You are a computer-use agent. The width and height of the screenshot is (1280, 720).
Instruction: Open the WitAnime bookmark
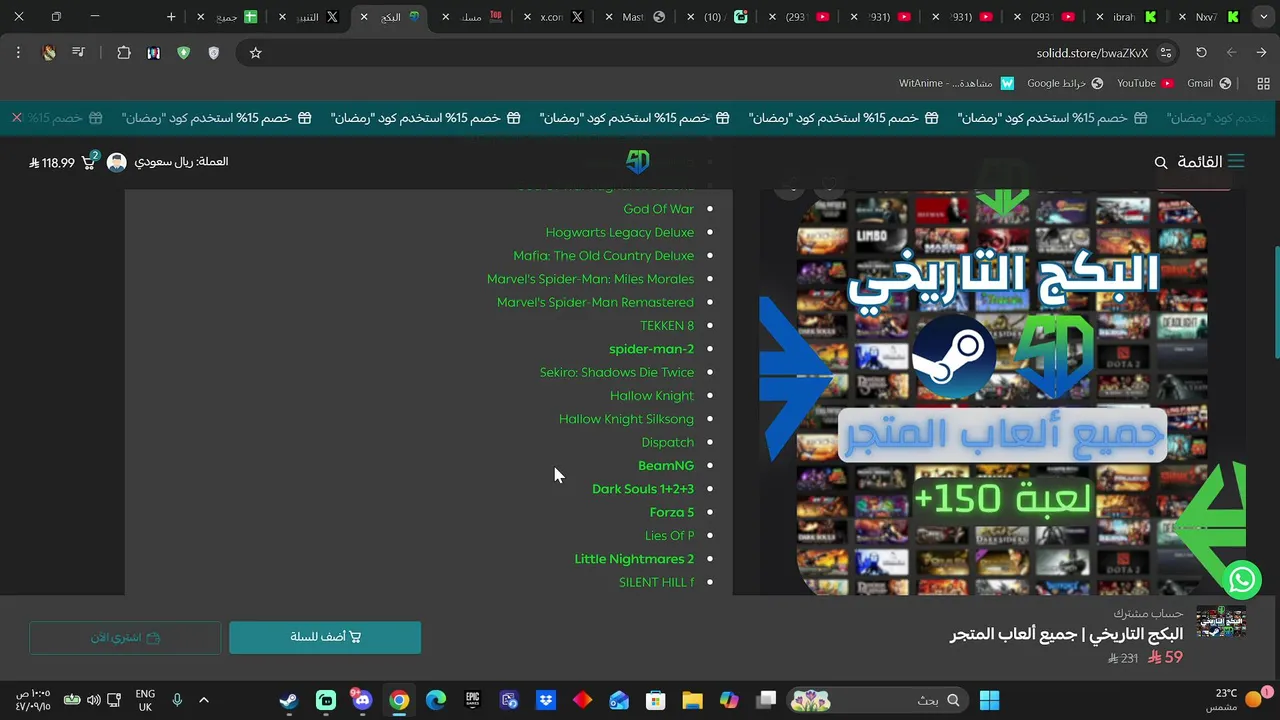click(x=956, y=83)
